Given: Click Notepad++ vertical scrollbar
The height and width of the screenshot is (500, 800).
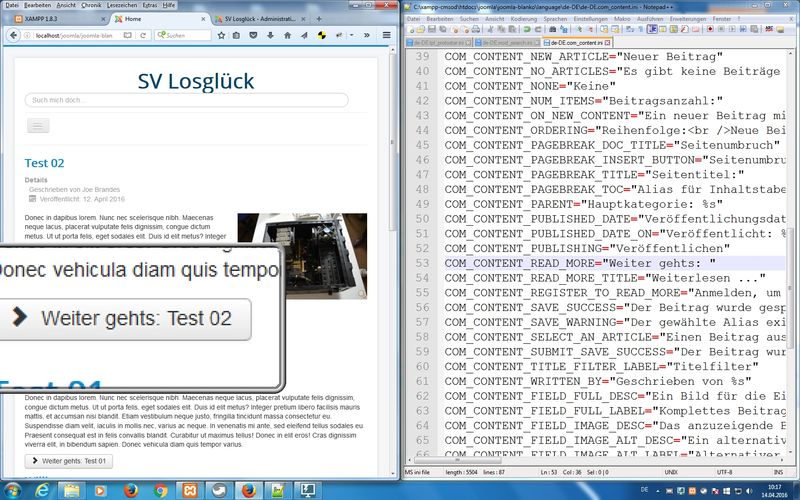Looking at the screenshot, I should click(790, 288).
